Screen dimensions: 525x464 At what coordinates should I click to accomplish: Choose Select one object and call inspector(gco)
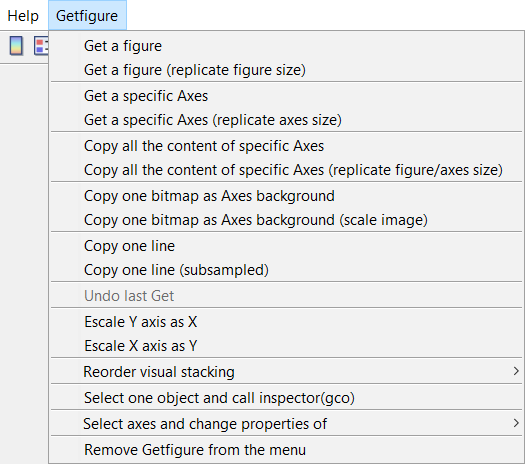[x=286, y=398]
